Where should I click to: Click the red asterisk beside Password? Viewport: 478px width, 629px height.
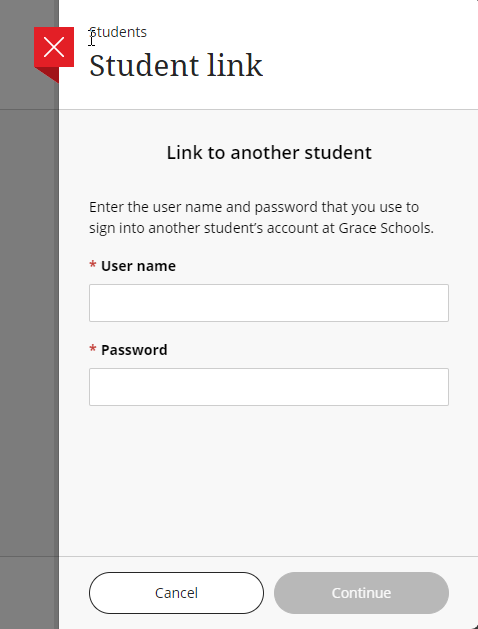pos(93,348)
